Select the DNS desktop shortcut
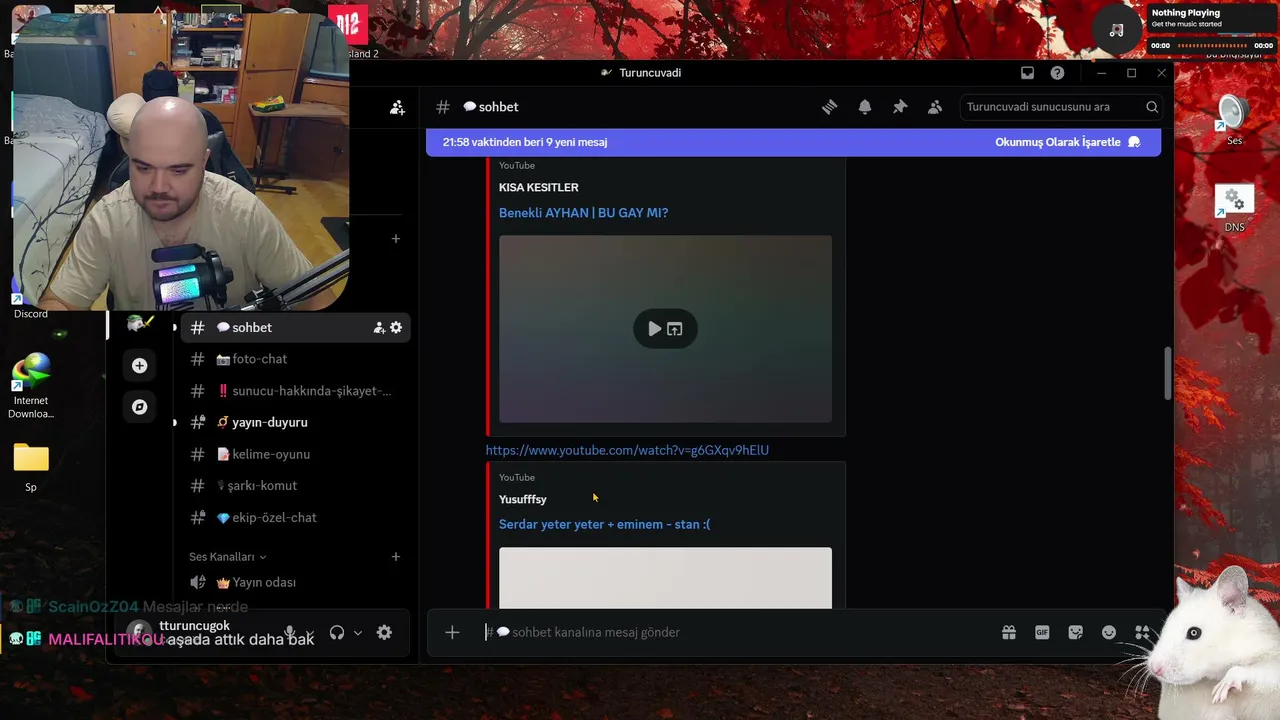Image resolution: width=1280 pixels, height=720 pixels. 1234,209
